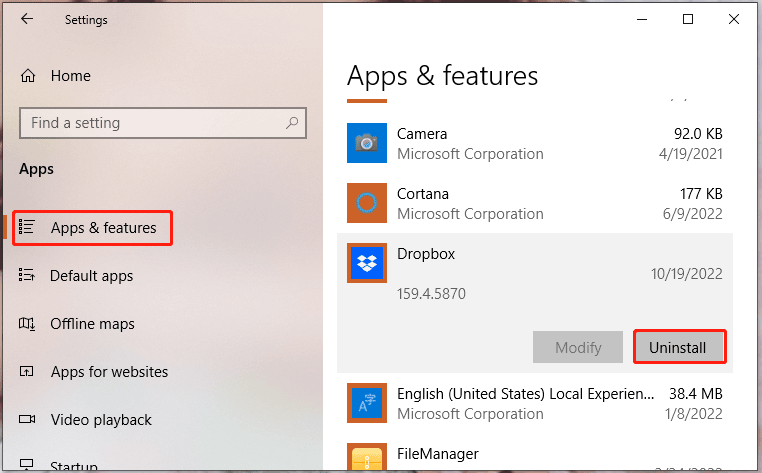The height and width of the screenshot is (473, 762).
Task: Open the Startup settings entry
Action: [x=74, y=466]
